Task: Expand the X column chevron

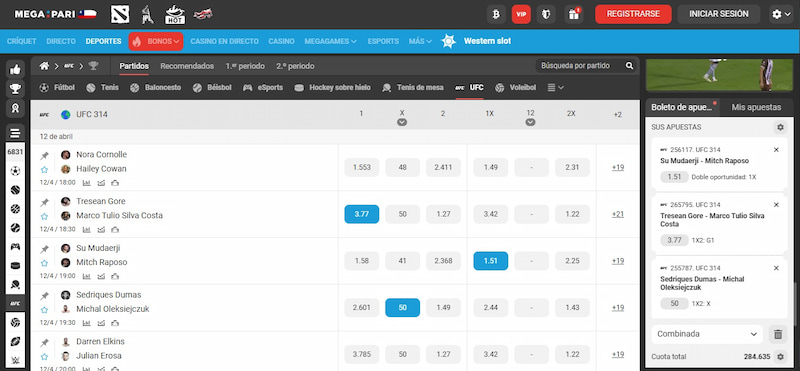Action: coord(402,122)
